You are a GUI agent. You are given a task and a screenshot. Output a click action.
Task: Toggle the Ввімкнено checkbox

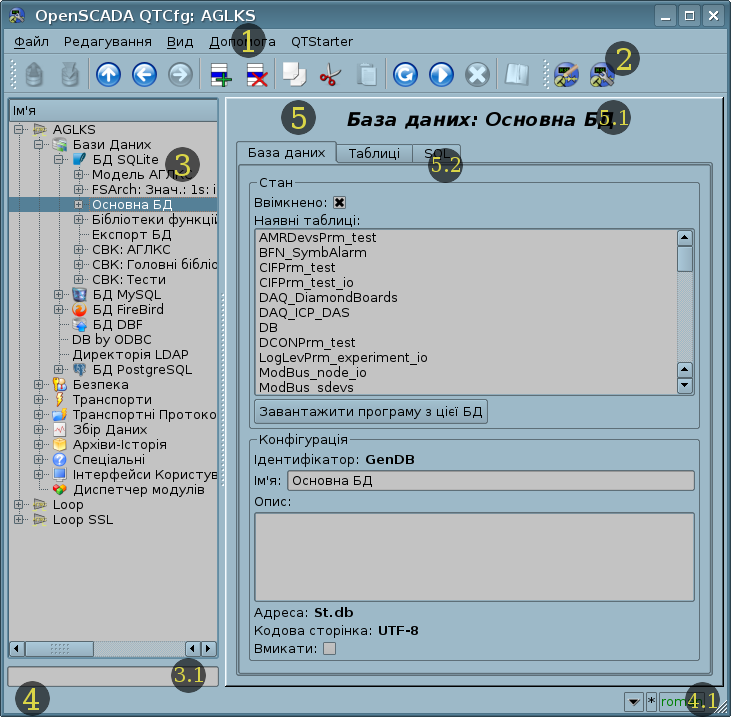(x=339, y=203)
